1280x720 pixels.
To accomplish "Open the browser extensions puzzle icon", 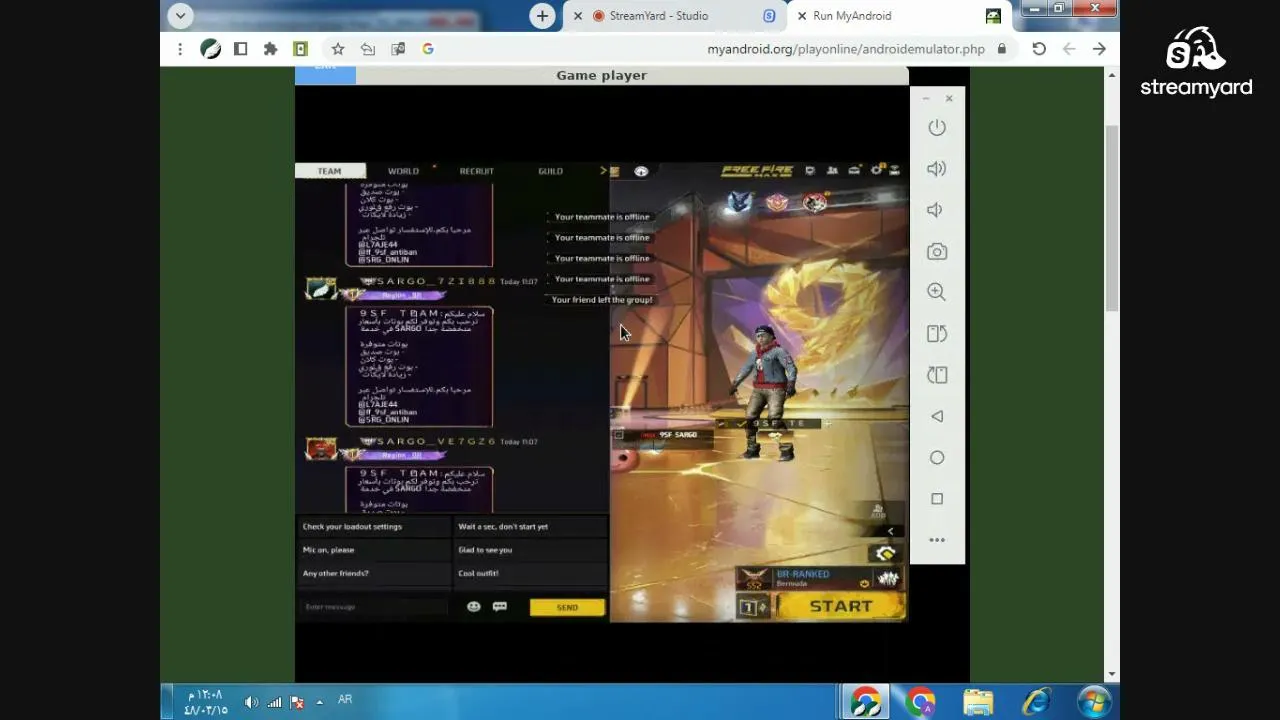I will click(x=270, y=49).
